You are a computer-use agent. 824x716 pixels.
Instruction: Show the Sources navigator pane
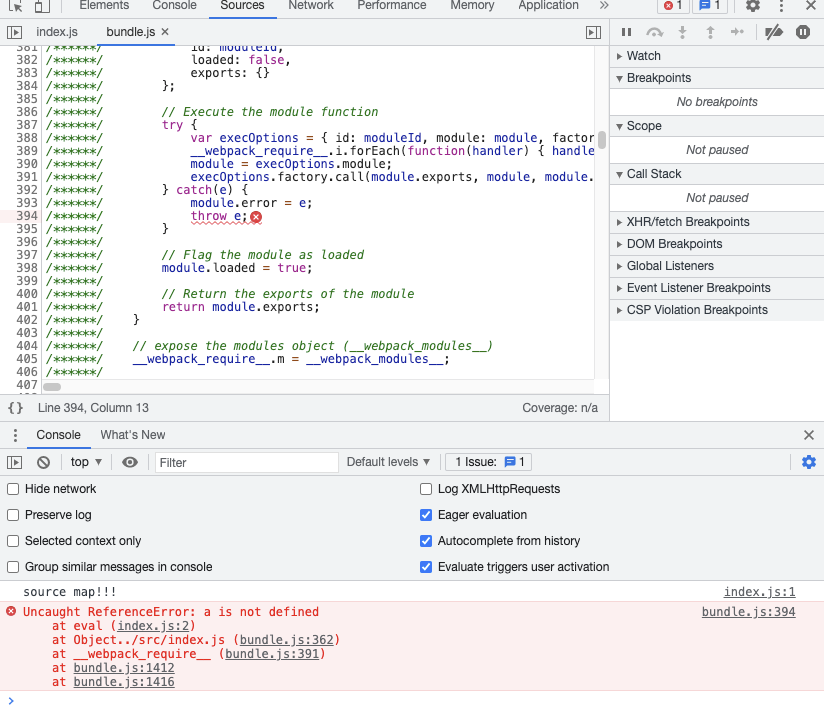tap(15, 33)
